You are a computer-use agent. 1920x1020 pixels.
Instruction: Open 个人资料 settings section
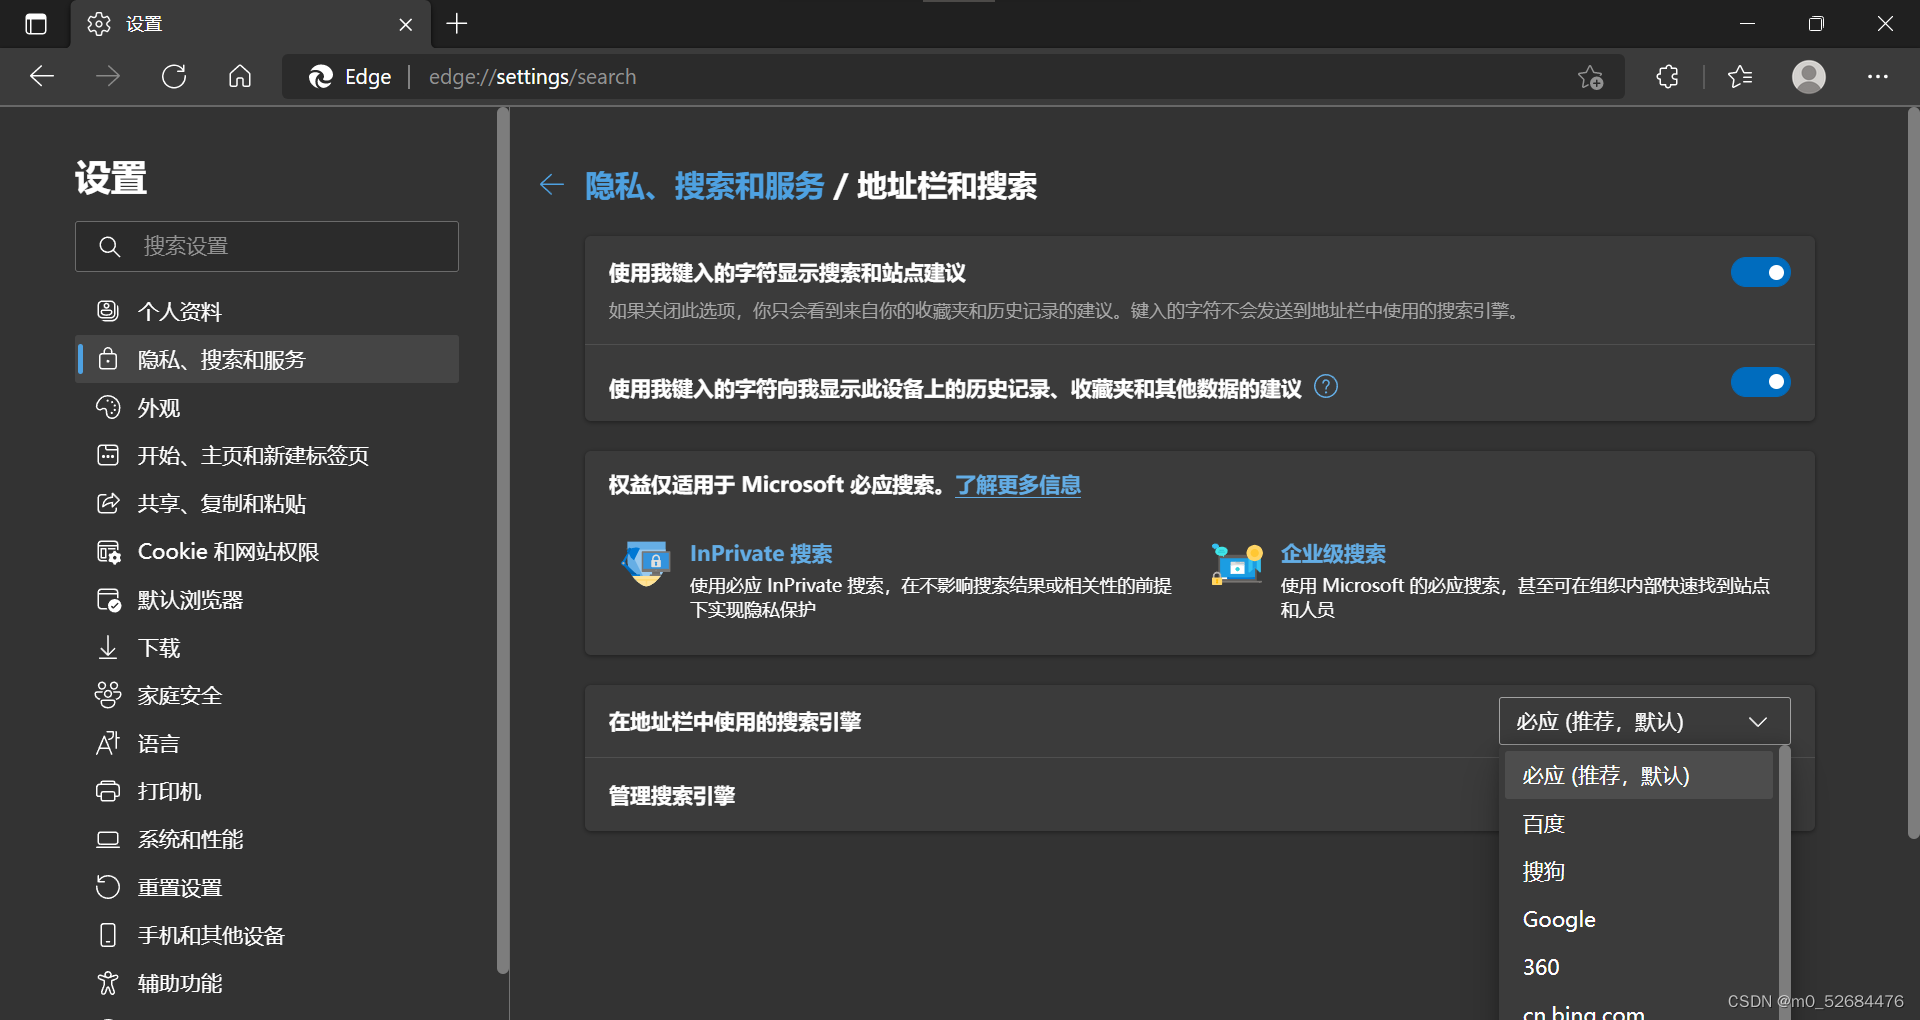(x=267, y=312)
